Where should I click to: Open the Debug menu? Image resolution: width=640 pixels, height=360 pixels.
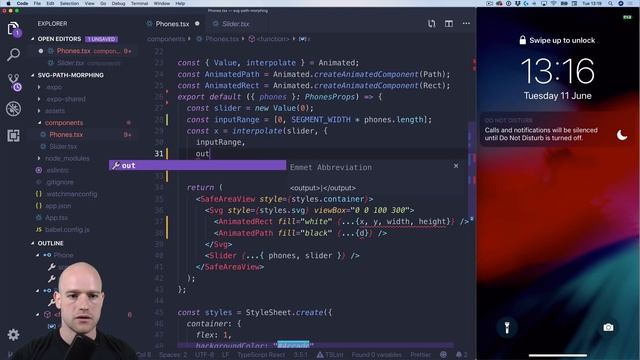click(118, 3)
